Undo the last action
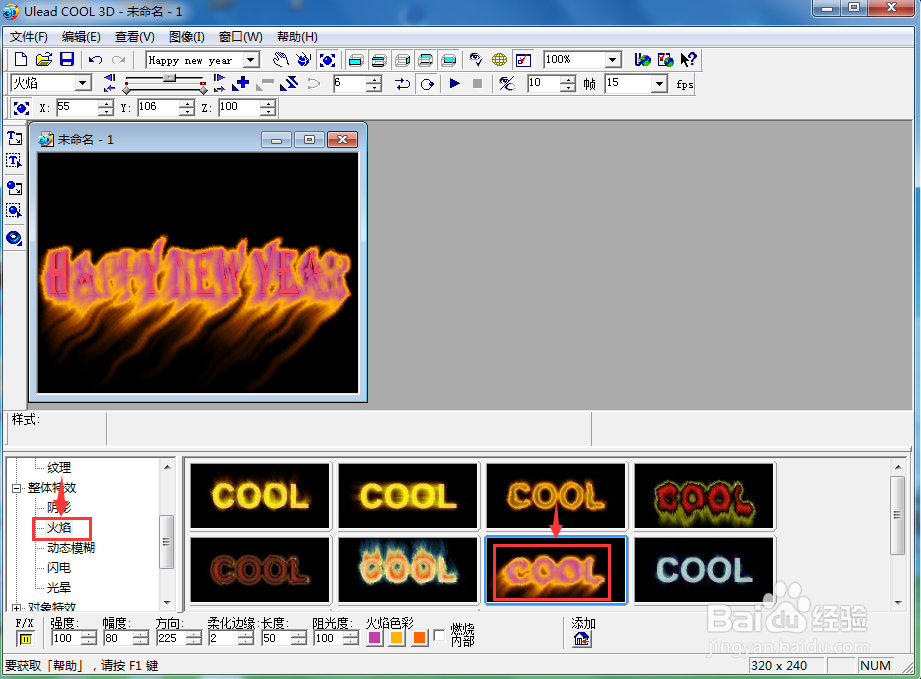Screen dimensions: 921x679 95,60
